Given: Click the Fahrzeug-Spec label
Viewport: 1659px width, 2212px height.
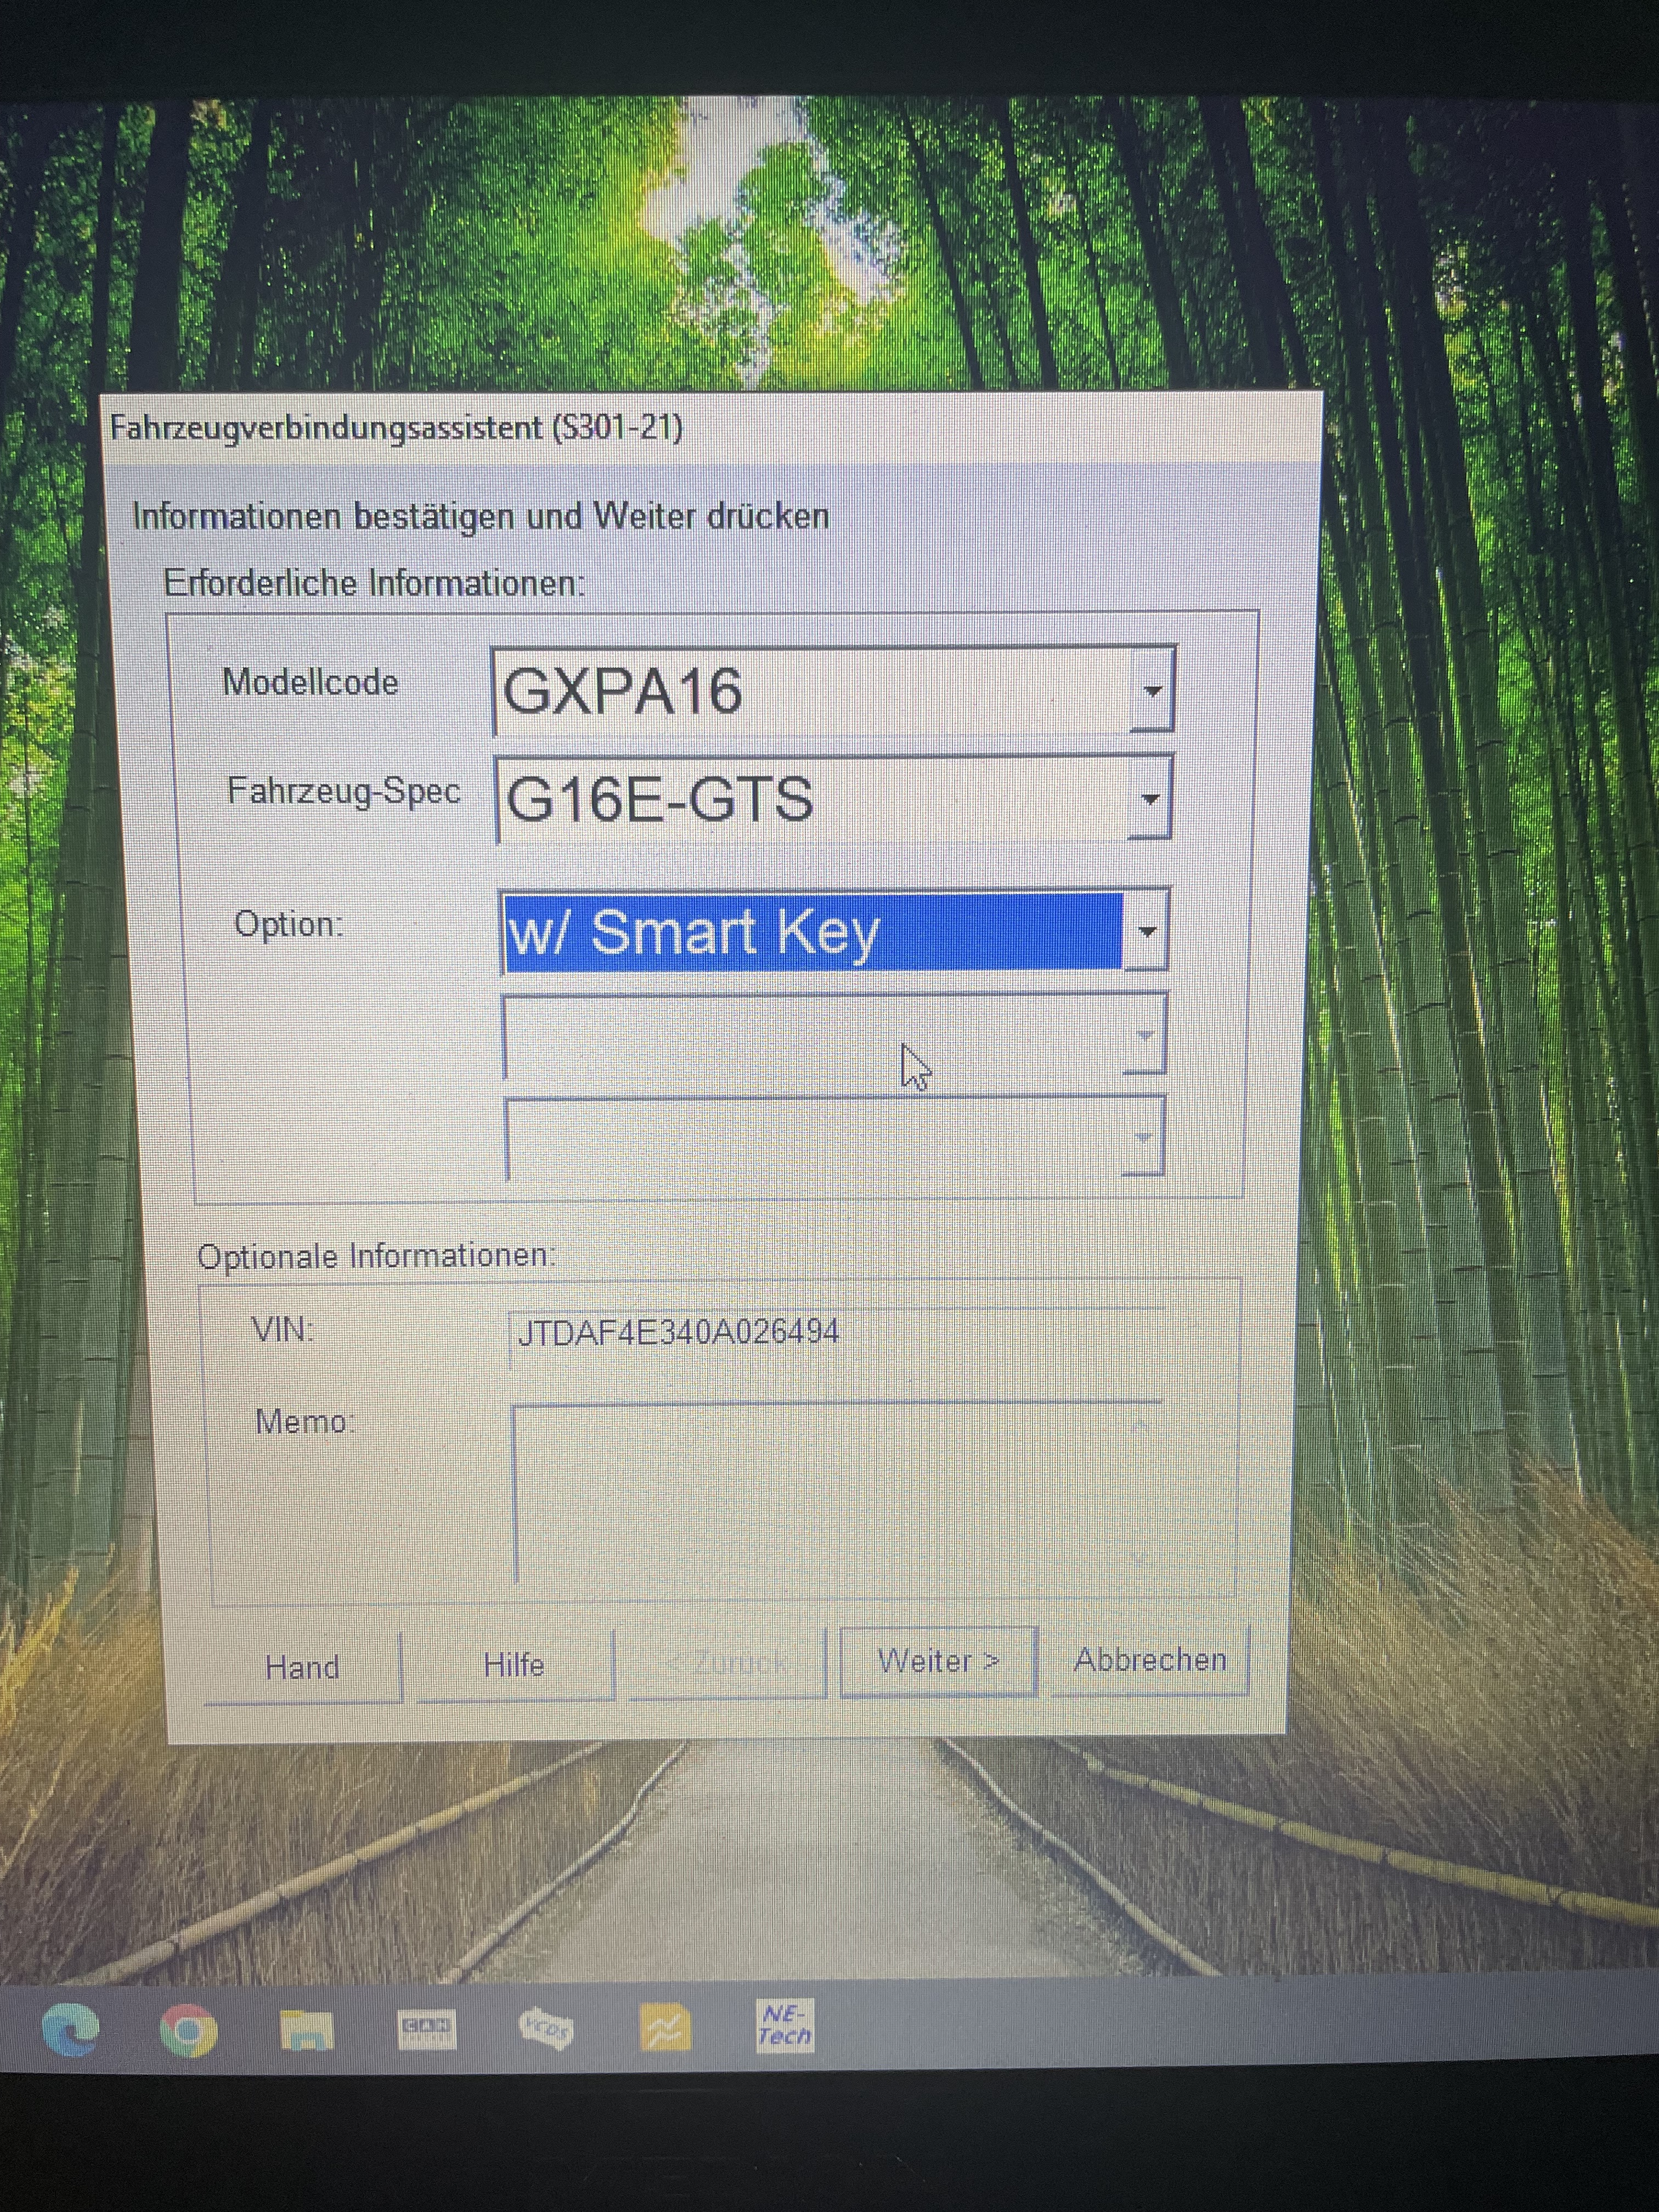Looking at the screenshot, I should [344, 791].
